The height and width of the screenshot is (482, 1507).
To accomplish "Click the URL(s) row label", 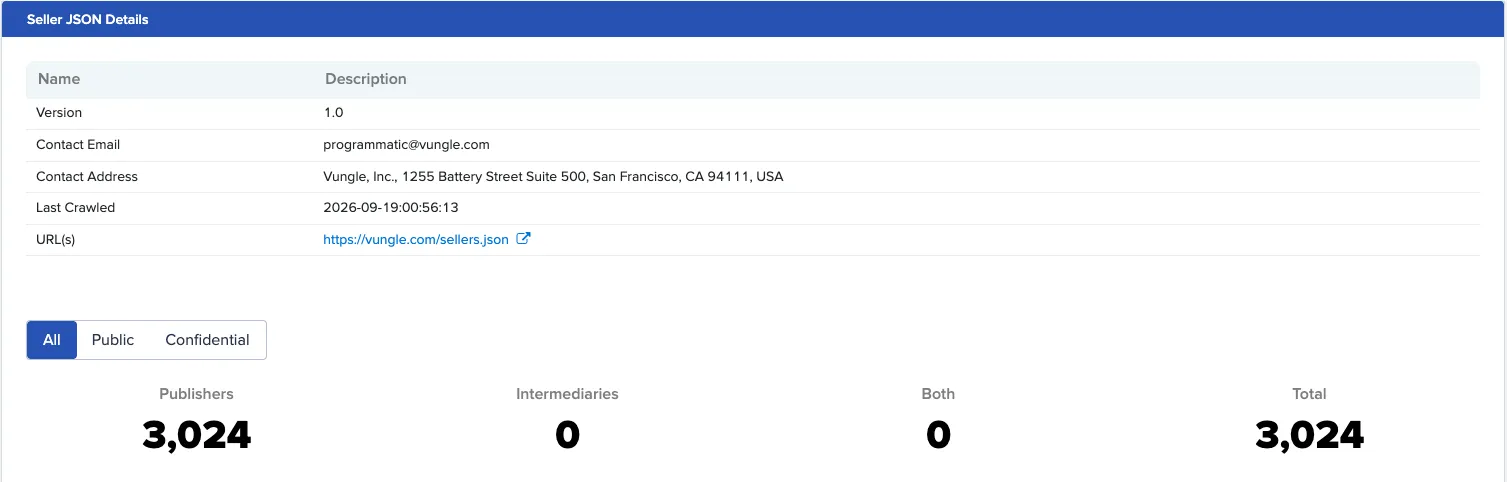I will [x=55, y=240].
